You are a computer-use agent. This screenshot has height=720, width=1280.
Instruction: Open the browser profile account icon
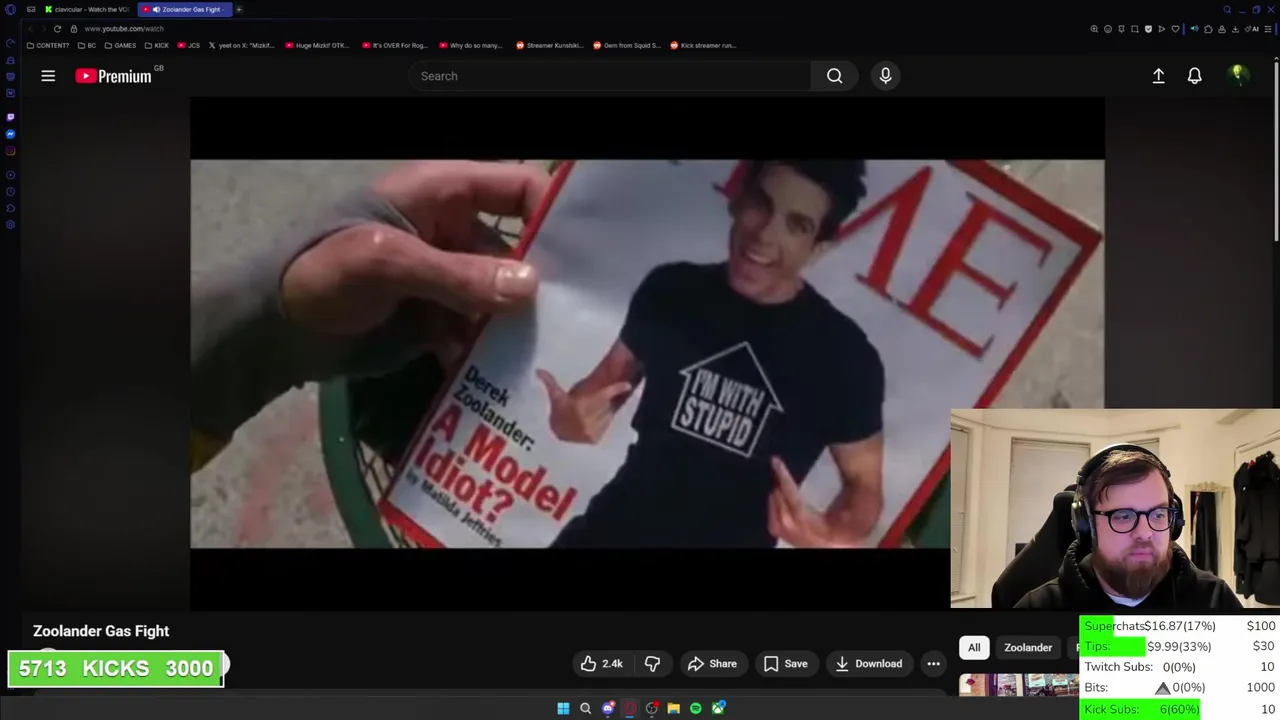[x=1222, y=29]
